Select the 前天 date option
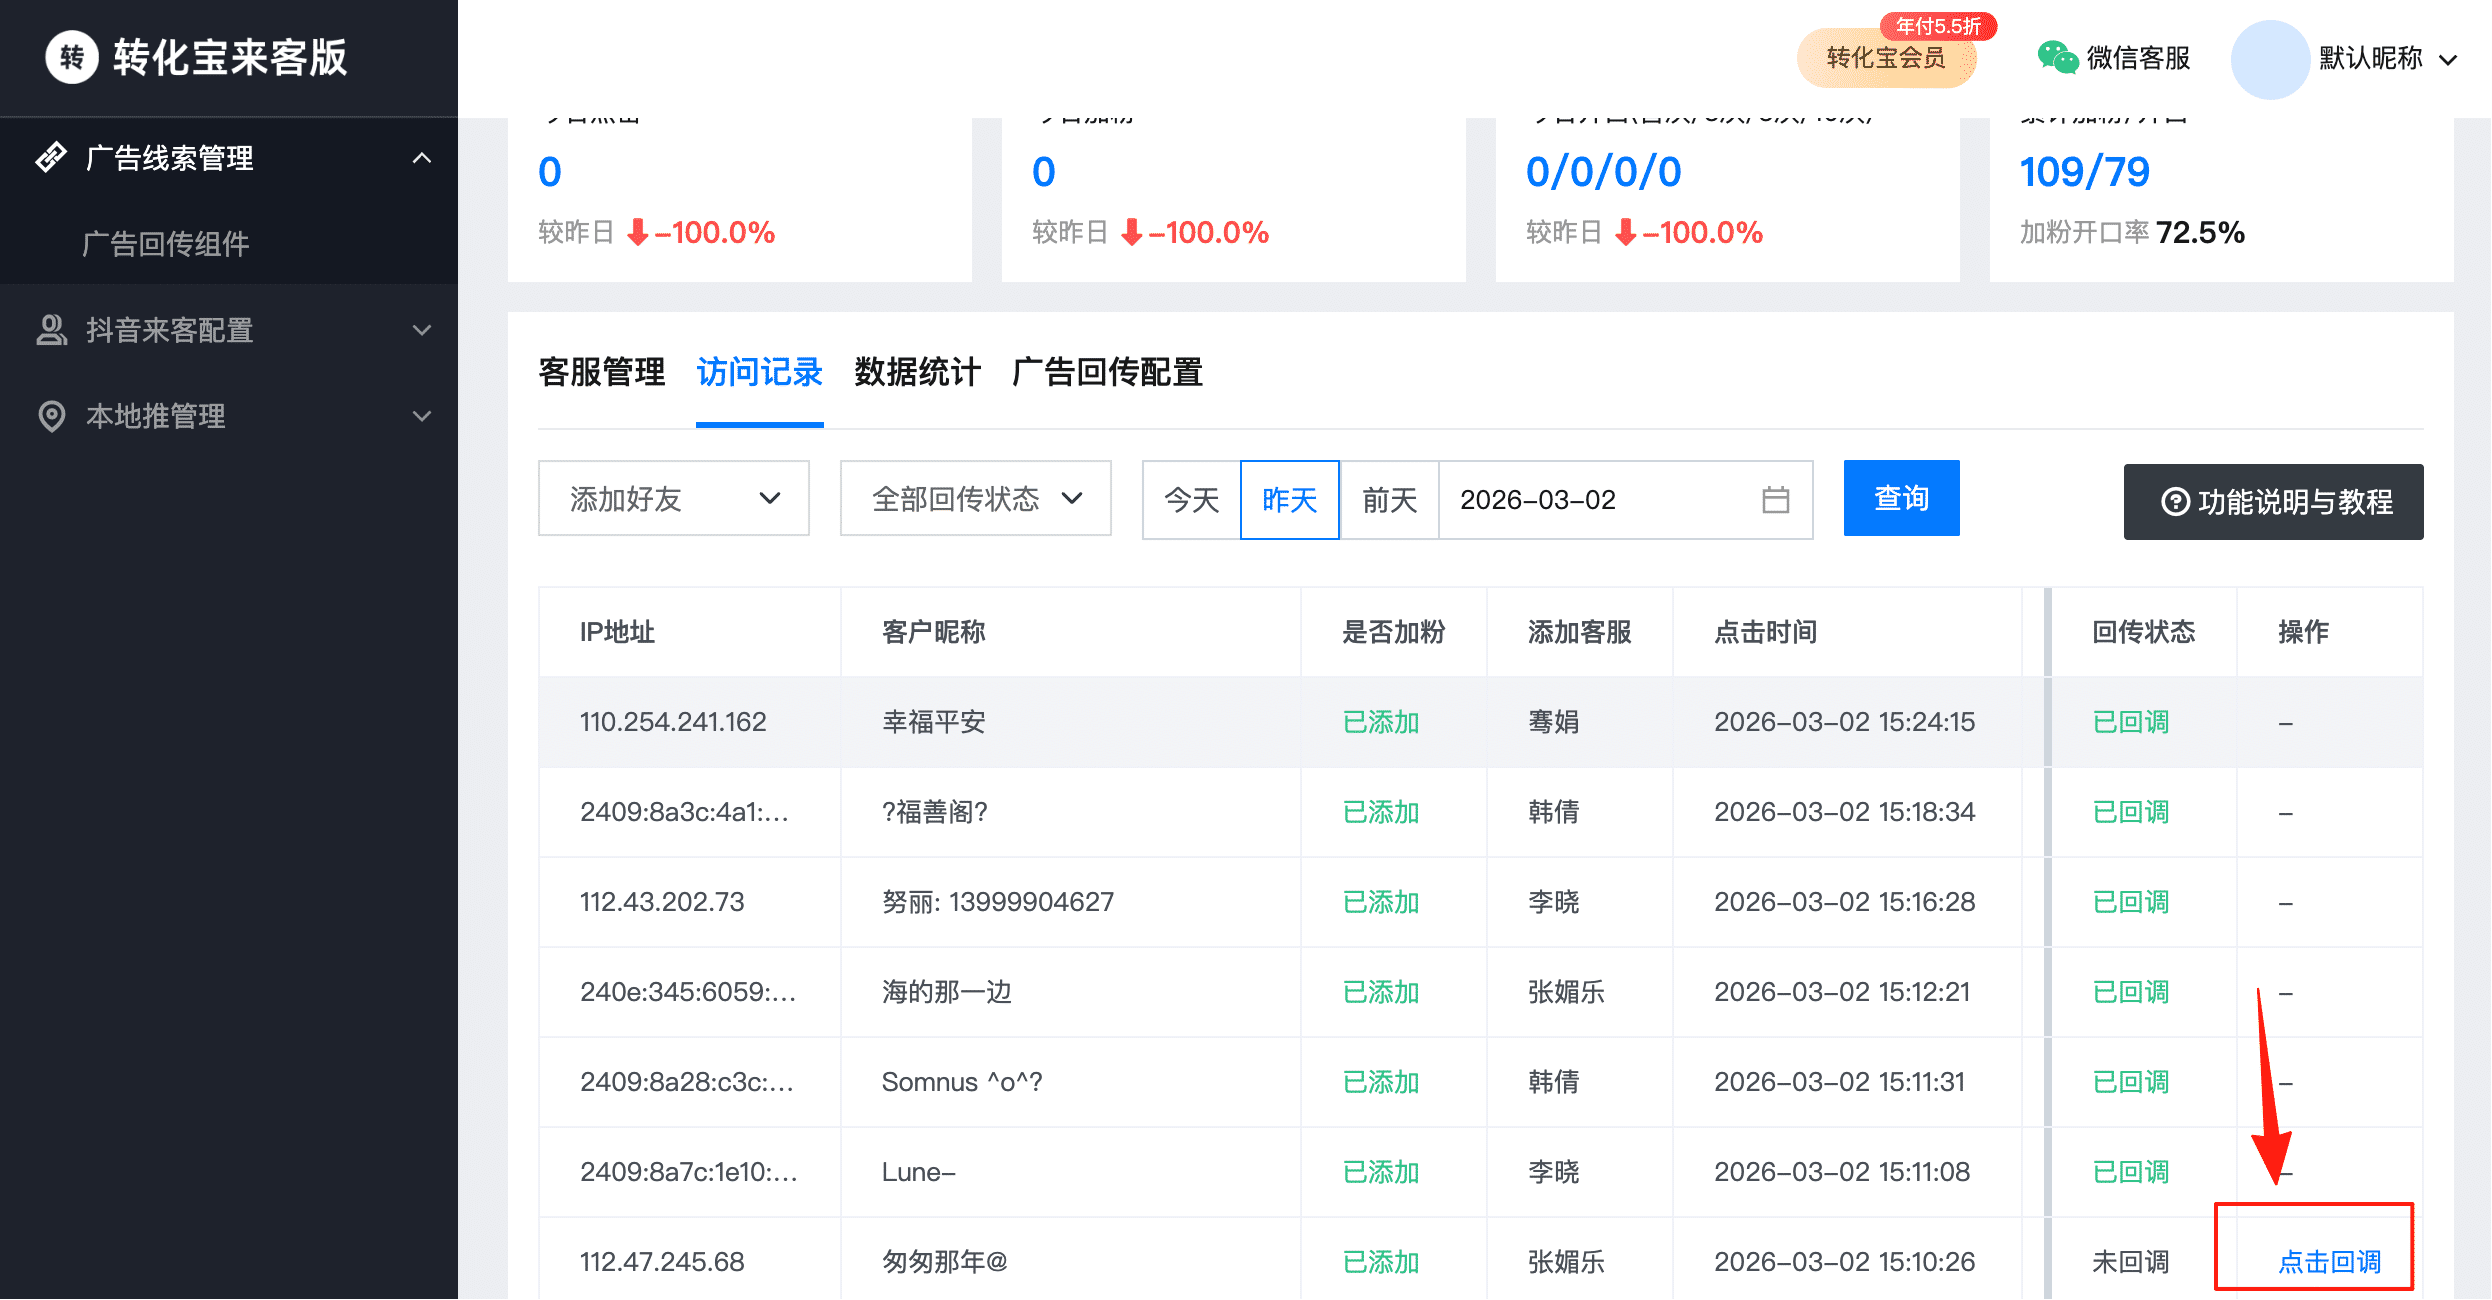 pos(1389,500)
